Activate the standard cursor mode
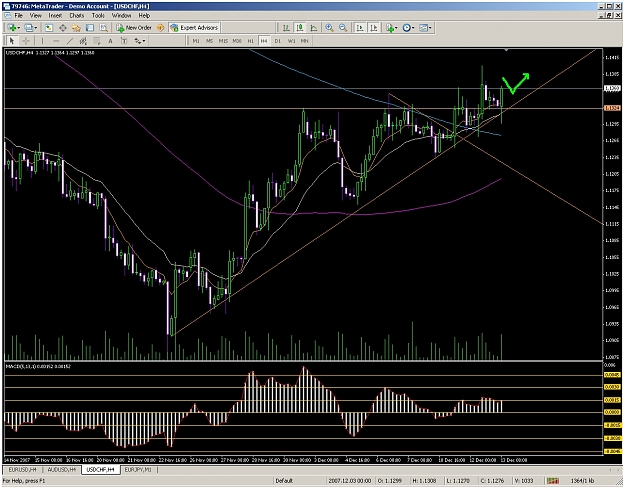This screenshot has width=625, height=487. coord(12,41)
